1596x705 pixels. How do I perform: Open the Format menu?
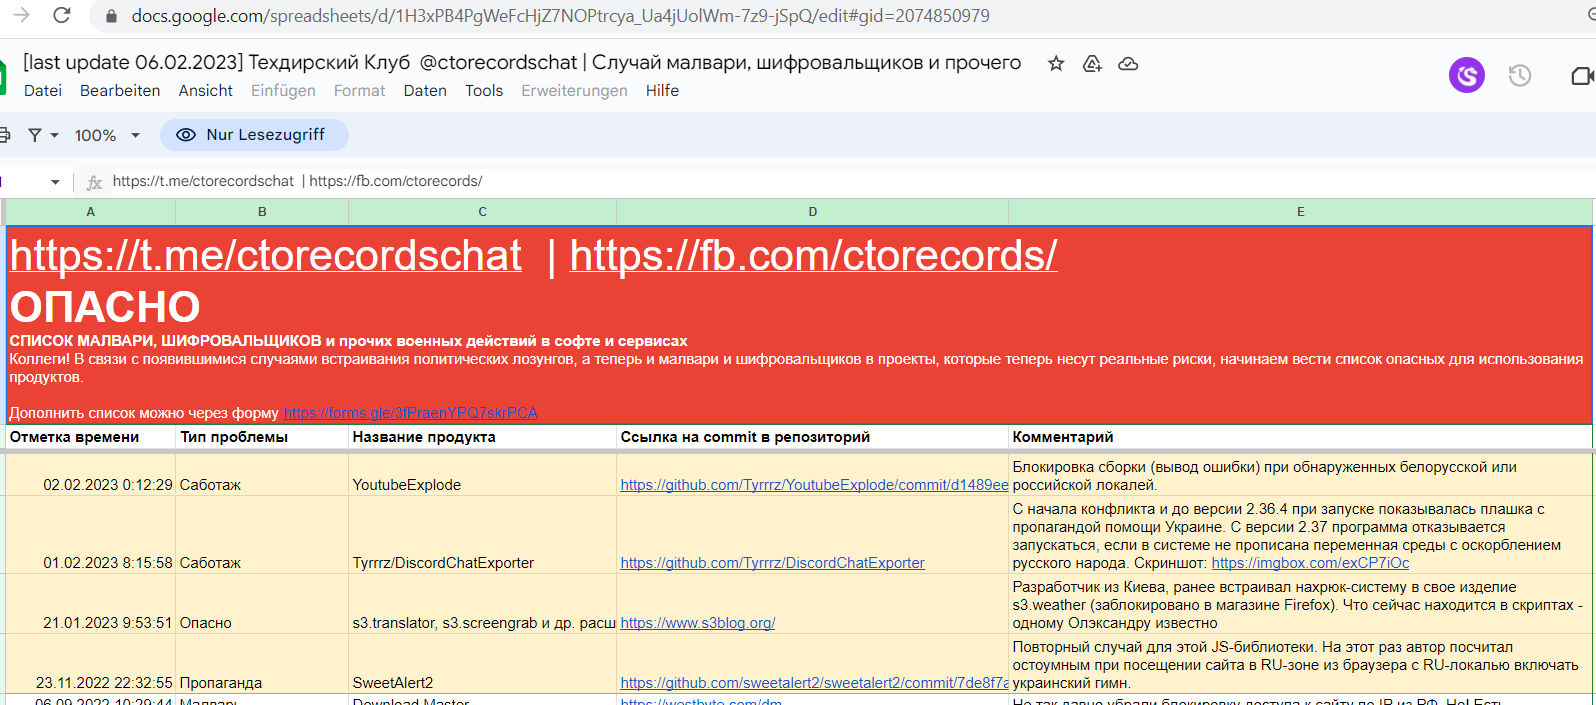pyautogui.click(x=359, y=90)
